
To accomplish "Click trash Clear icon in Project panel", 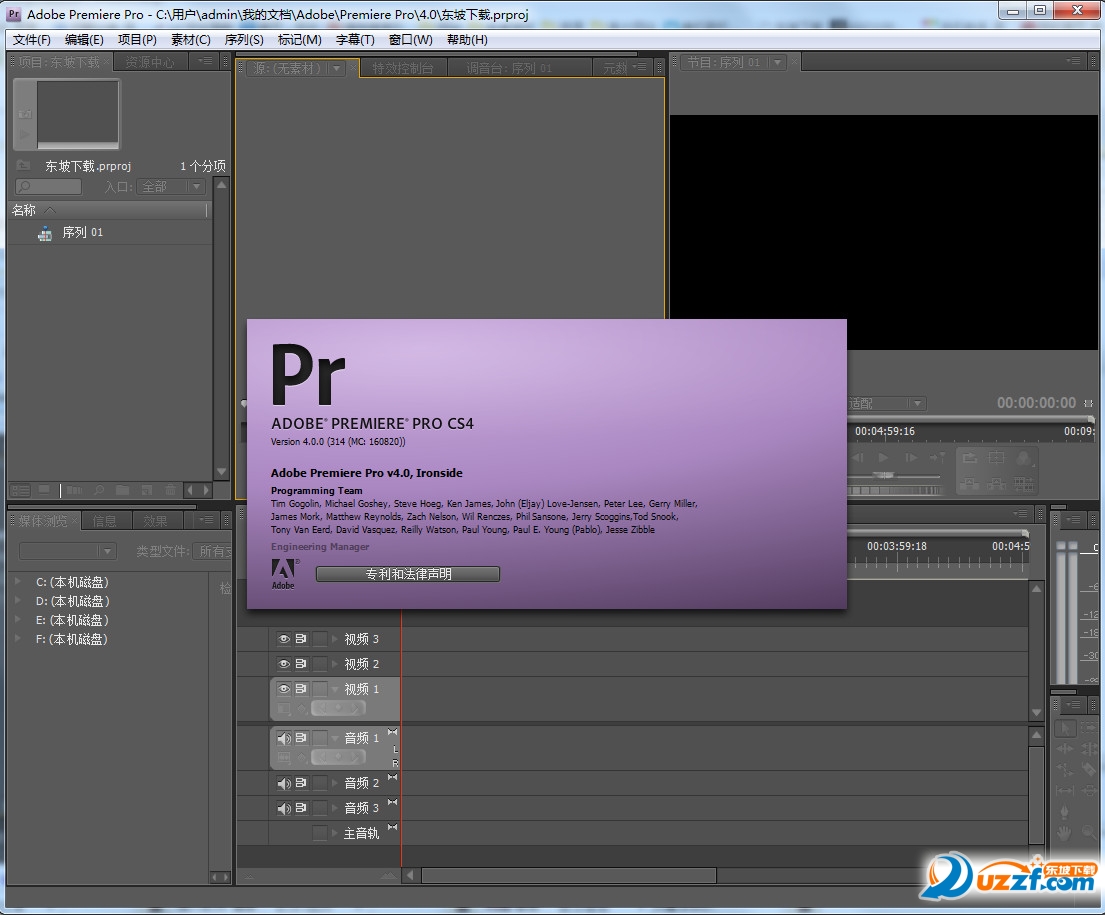I will [x=171, y=490].
